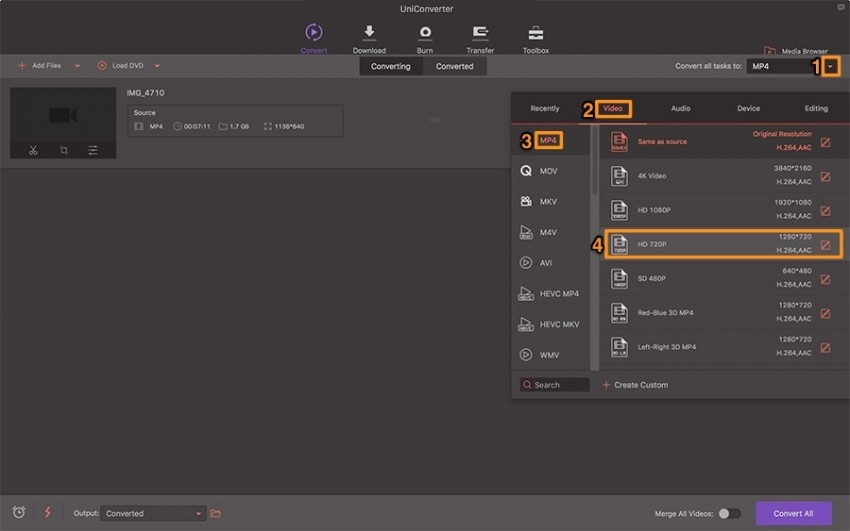850x531 pixels.
Task: Click the crop icon under thumbnail
Action: point(63,150)
